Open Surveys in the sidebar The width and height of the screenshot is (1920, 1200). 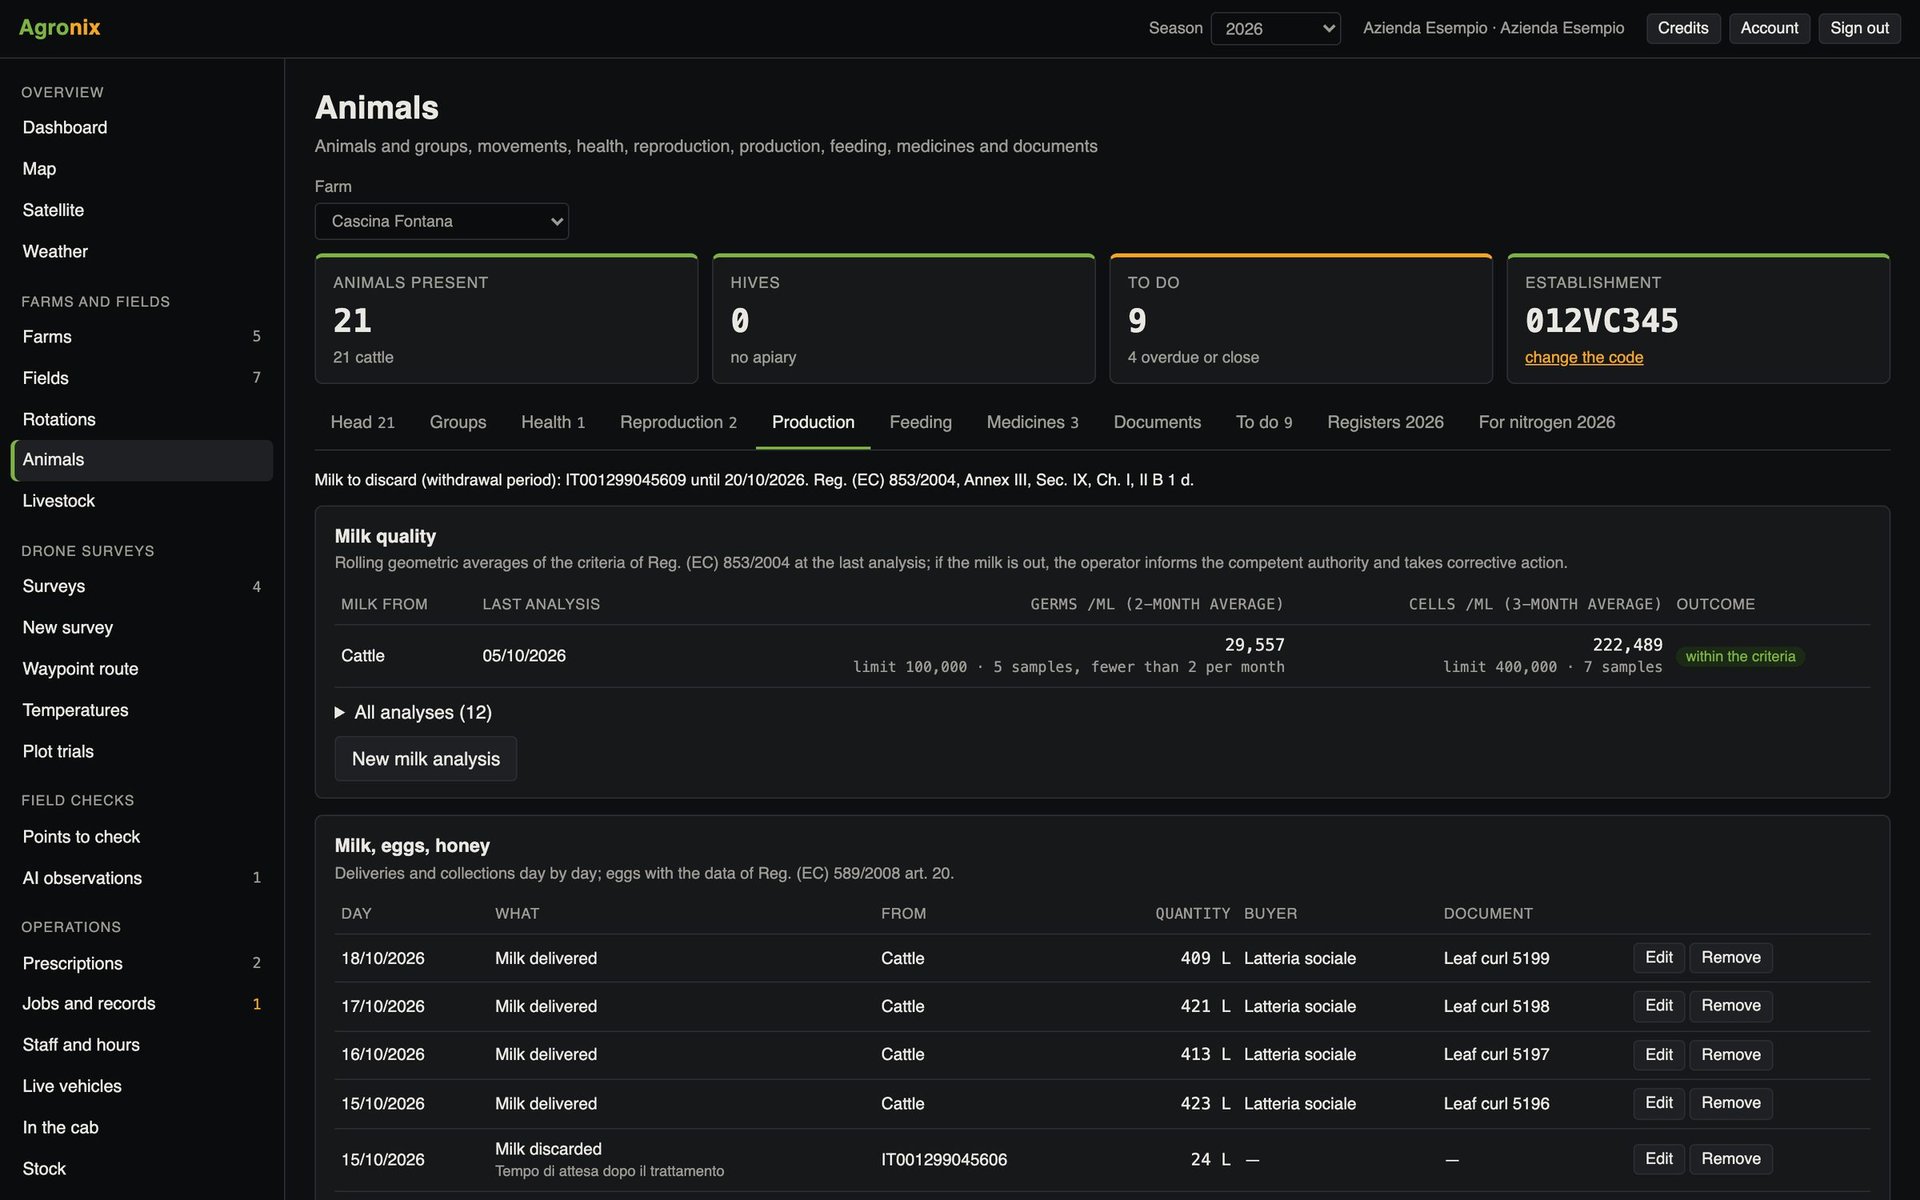(x=141, y=586)
